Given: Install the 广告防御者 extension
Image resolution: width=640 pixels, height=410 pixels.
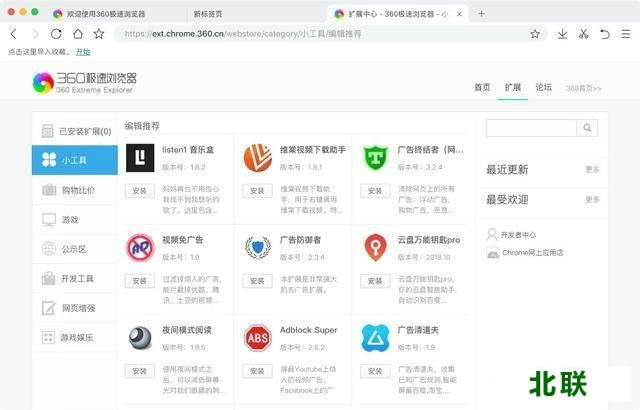Looking at the screenshot, I should click(257, 281).
